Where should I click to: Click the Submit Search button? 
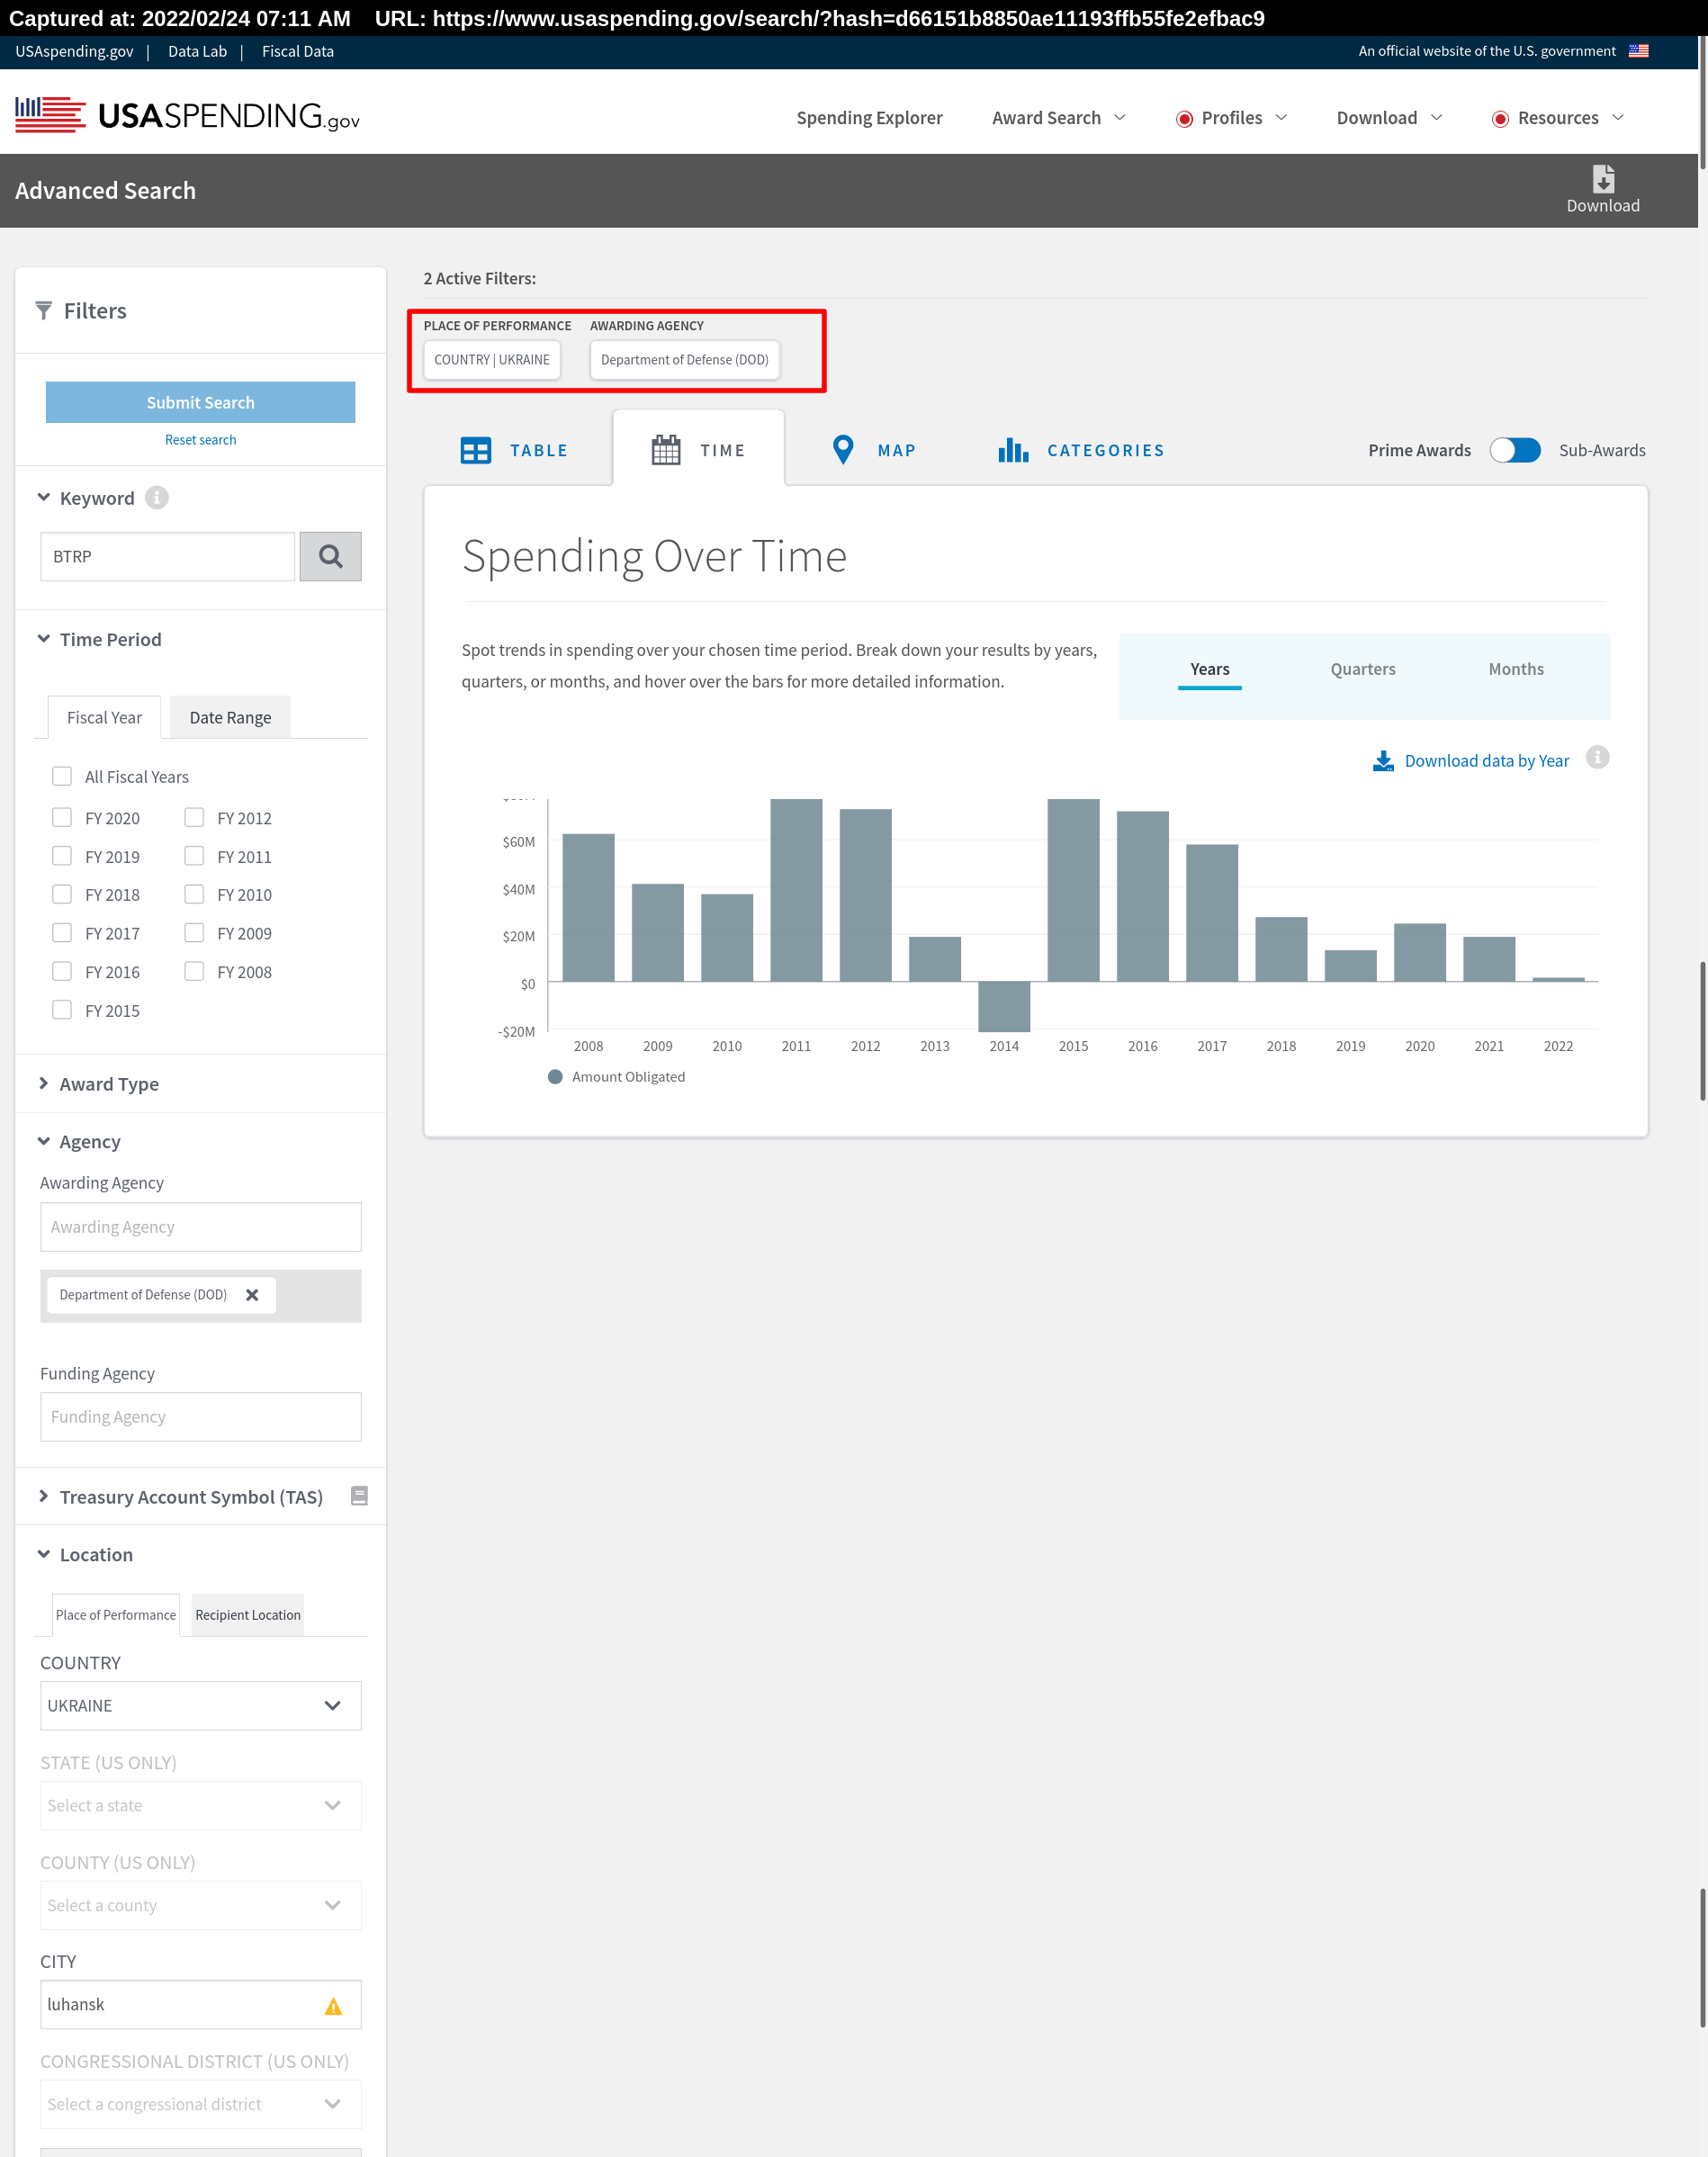[x=200, y=402]
